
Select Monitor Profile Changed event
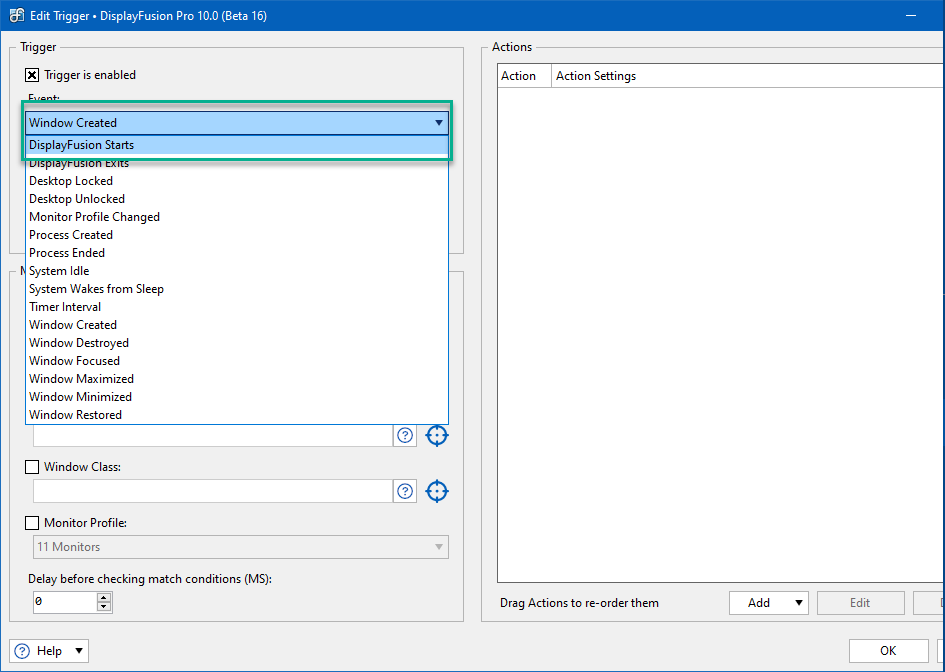click(x=237, y=217)
